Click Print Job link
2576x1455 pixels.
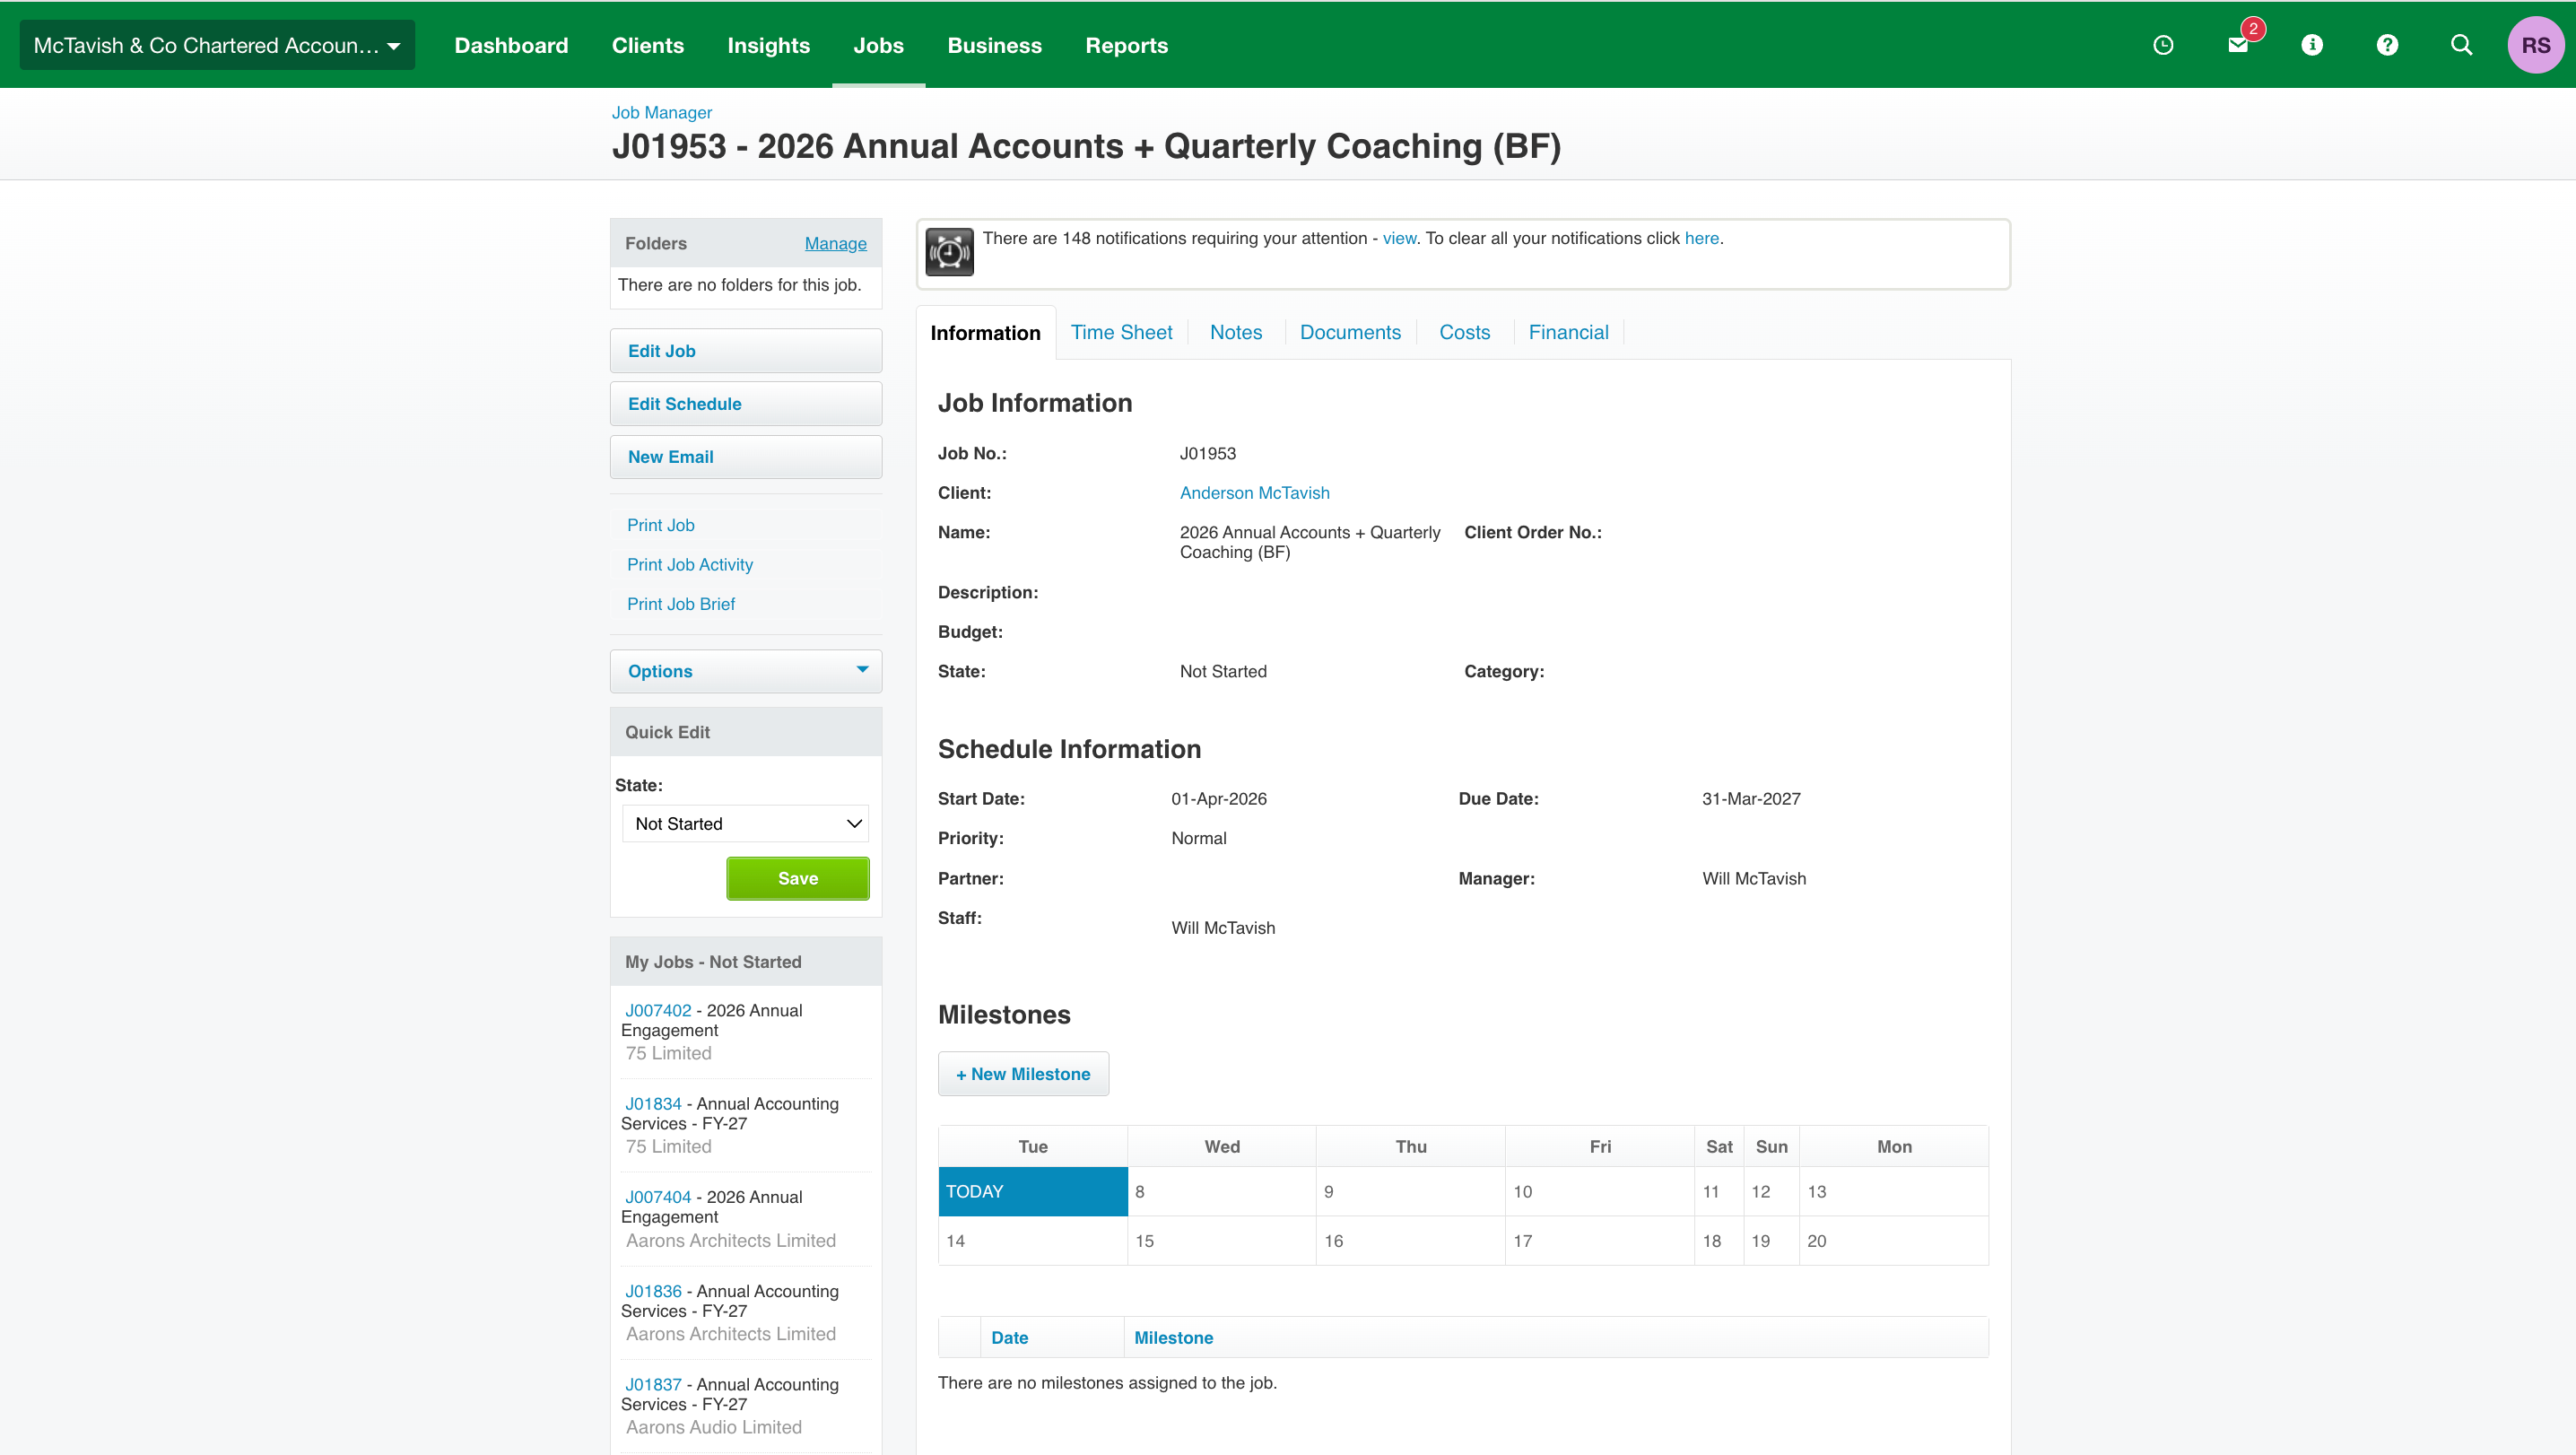coord(660,525)
